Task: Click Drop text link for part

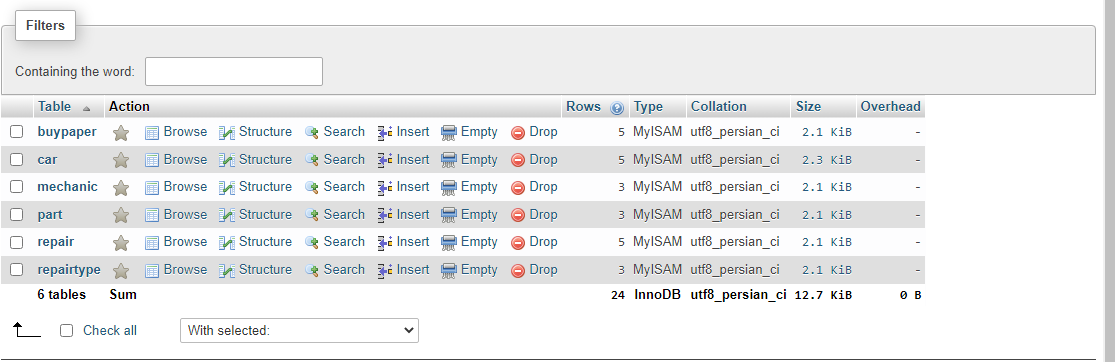Action: (543, 214)
